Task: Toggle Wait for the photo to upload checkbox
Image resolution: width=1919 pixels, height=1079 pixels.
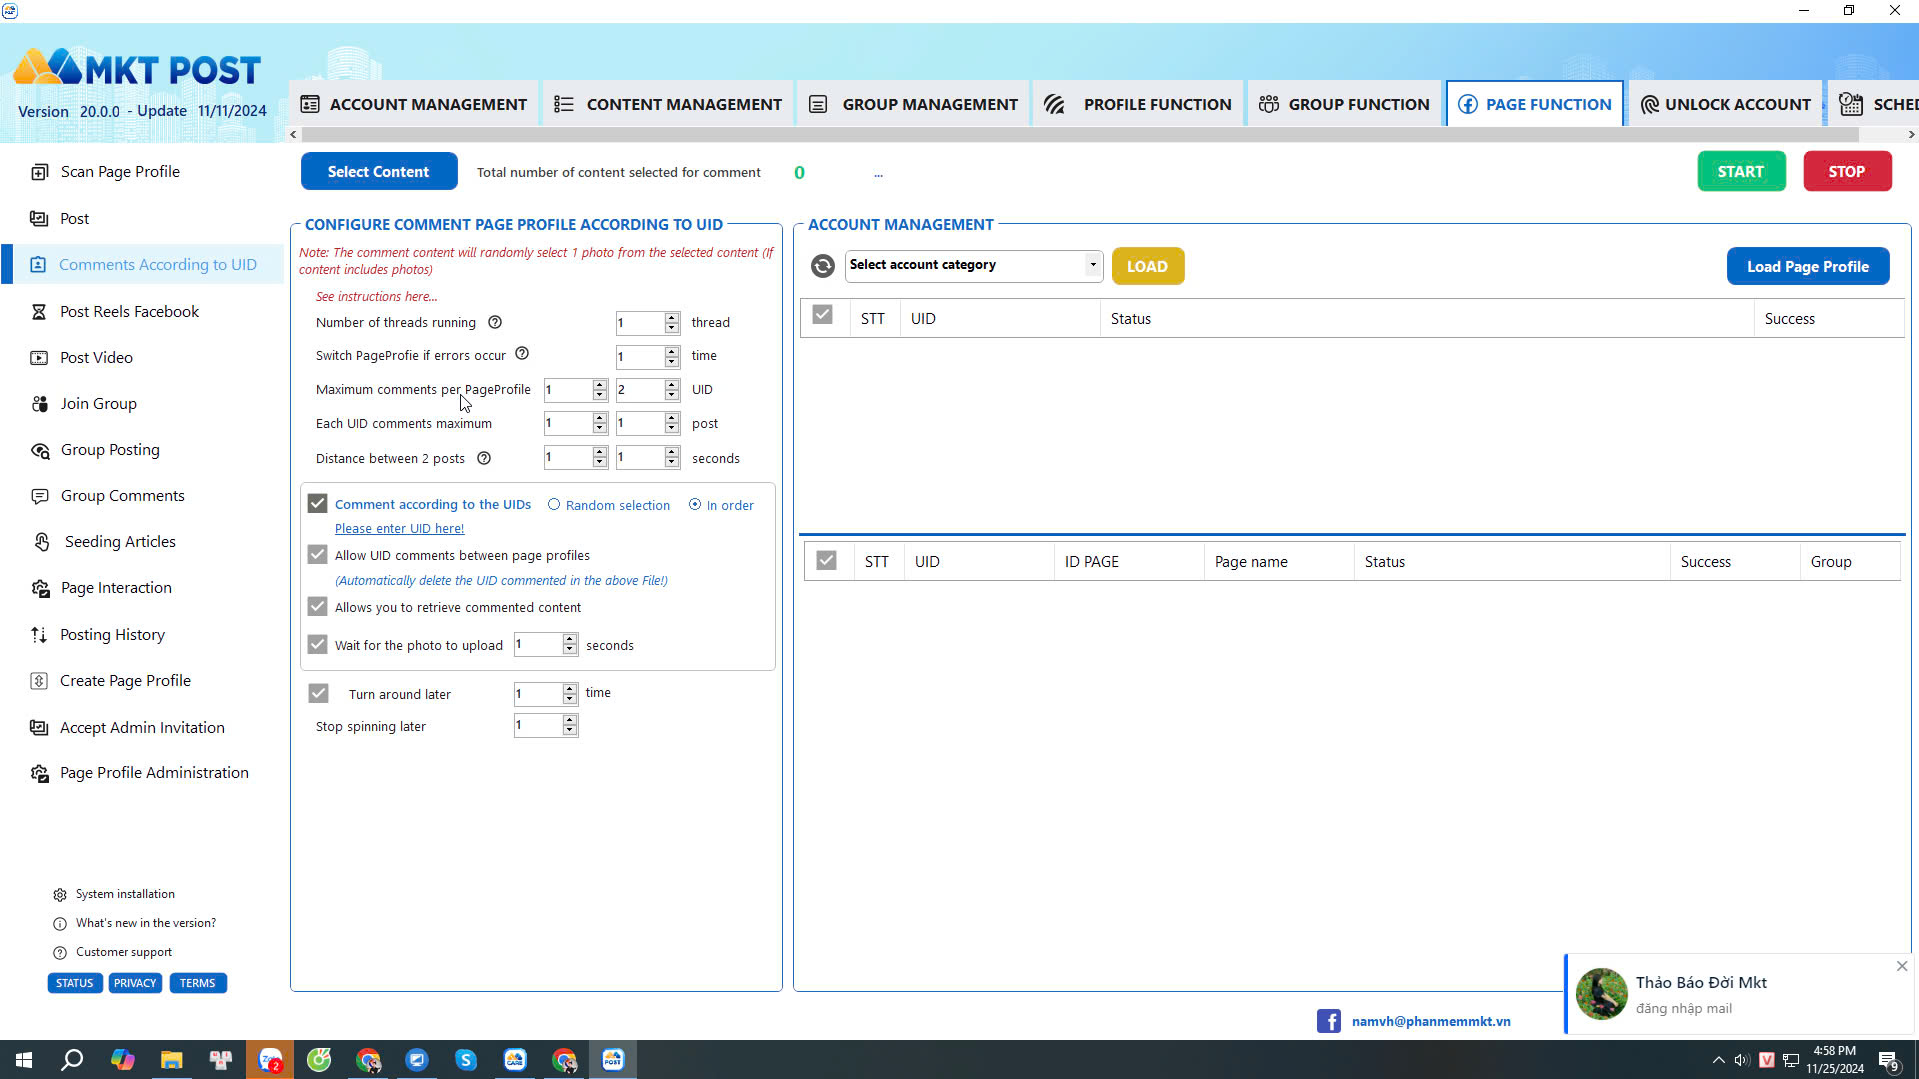Action: coord(318,645)
